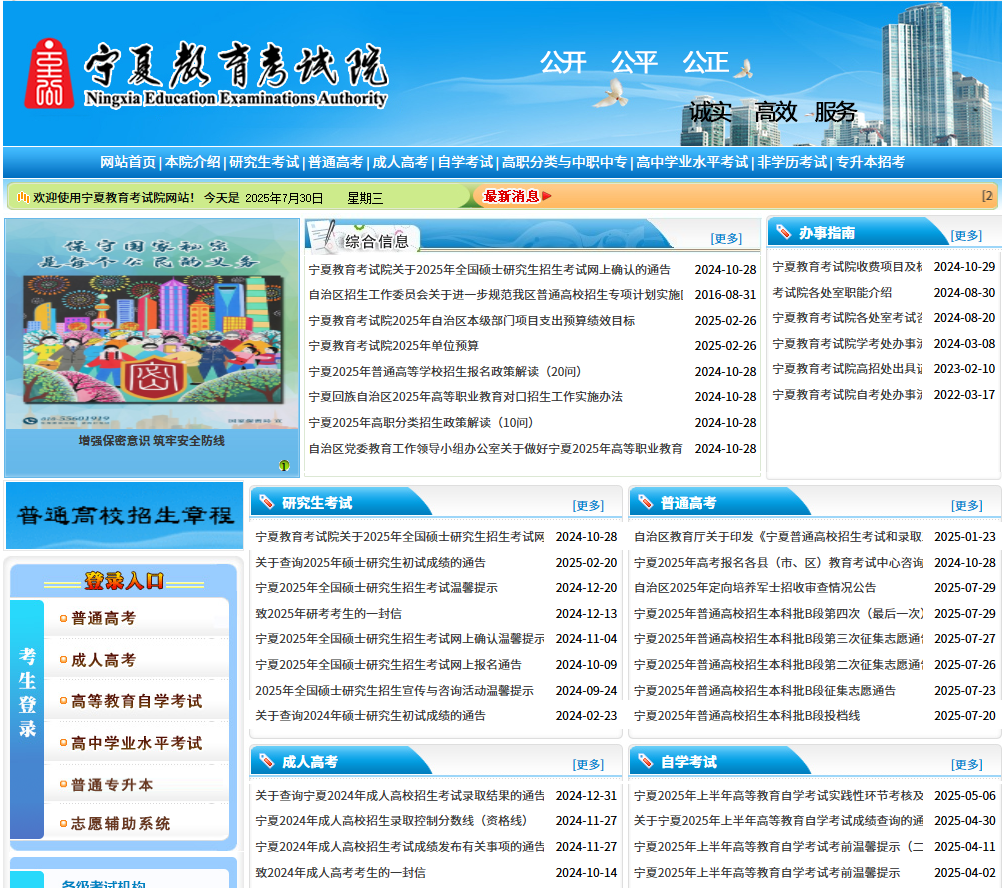Click the tag icon beside 自学考试 section header
Viewport: 1002px width, 888px height.
pyautogui.click(x=645, y=761)
